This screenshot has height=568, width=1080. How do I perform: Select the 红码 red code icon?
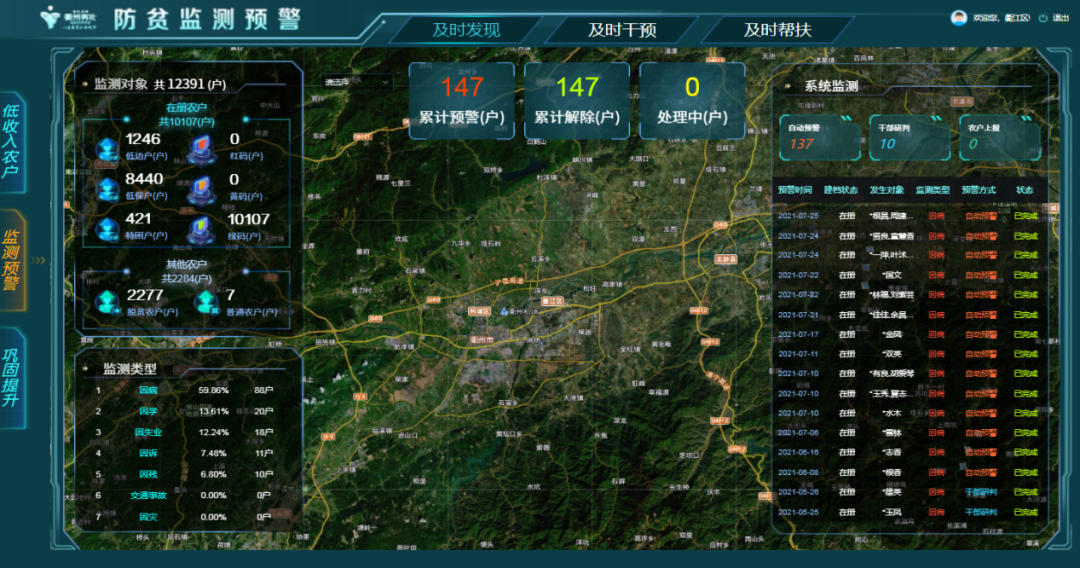[x=201, y=150]
